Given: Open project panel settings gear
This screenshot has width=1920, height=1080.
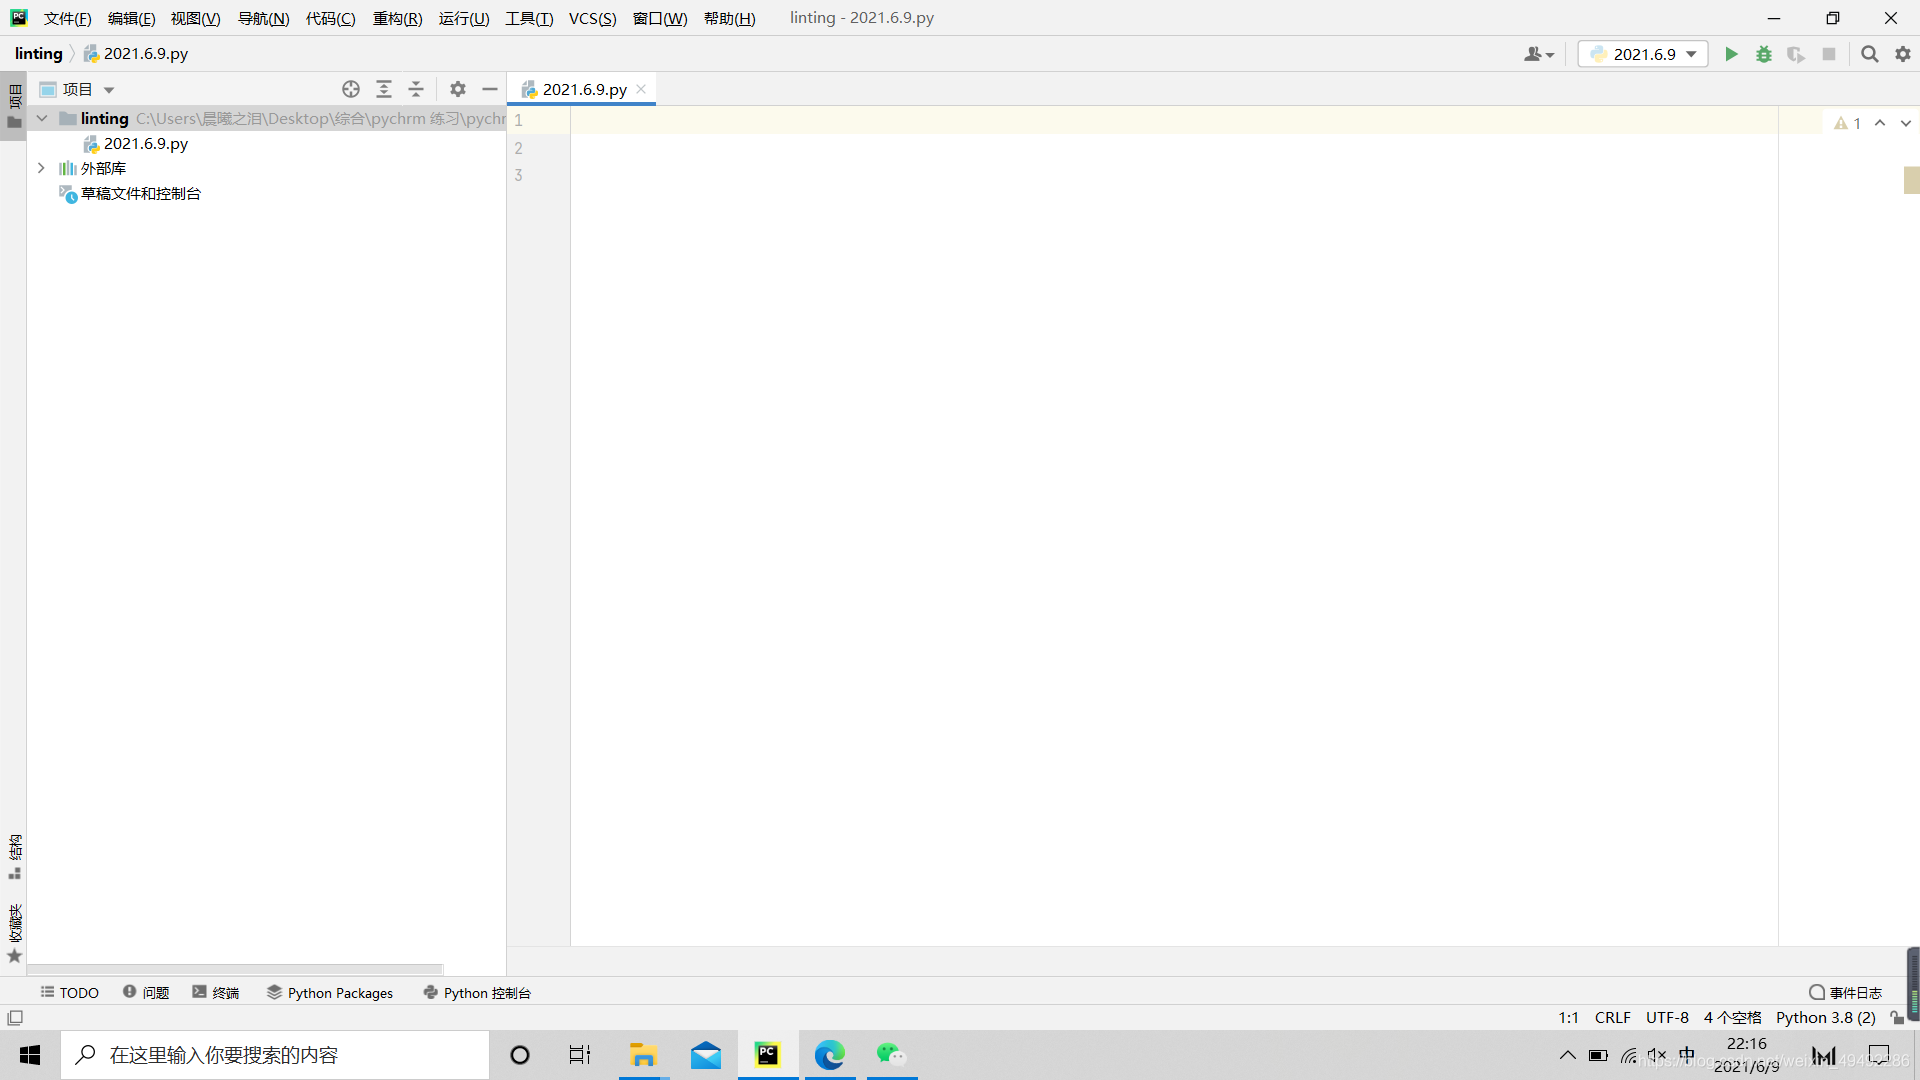Looking at the screenshot, I should point(458,89).
